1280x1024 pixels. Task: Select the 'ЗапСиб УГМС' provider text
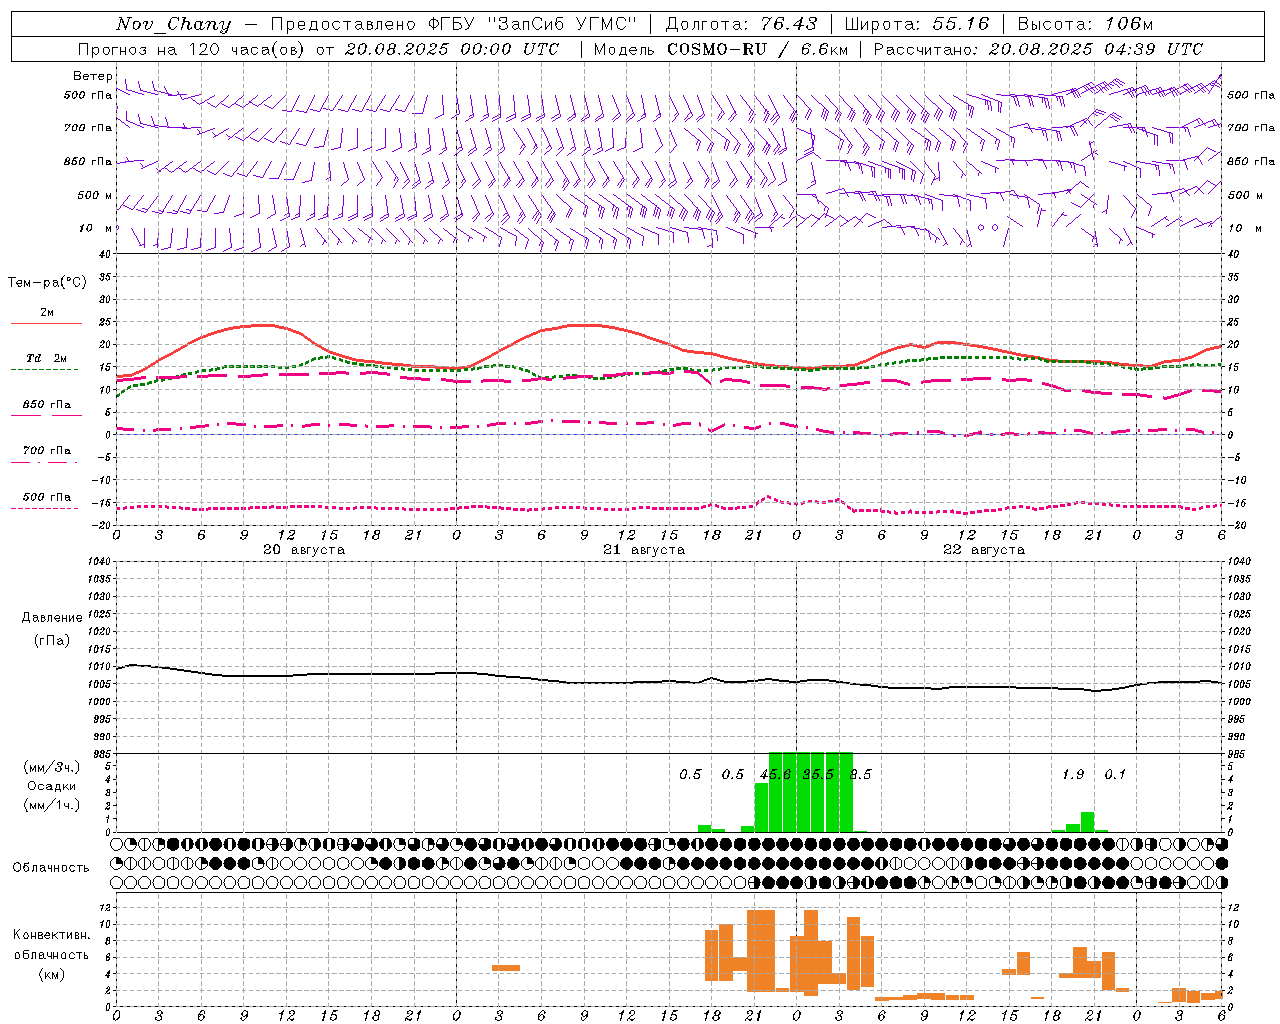click(560, 24)
